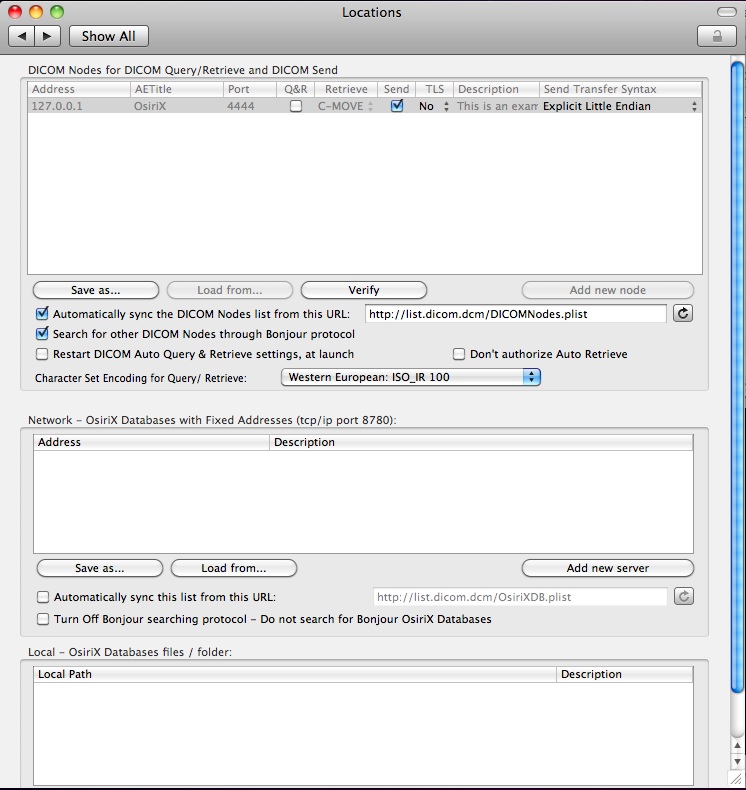Click the DICOMNodes.plist URL field
The height and width of the screenshot is (790, 746).
pos(514,314)
